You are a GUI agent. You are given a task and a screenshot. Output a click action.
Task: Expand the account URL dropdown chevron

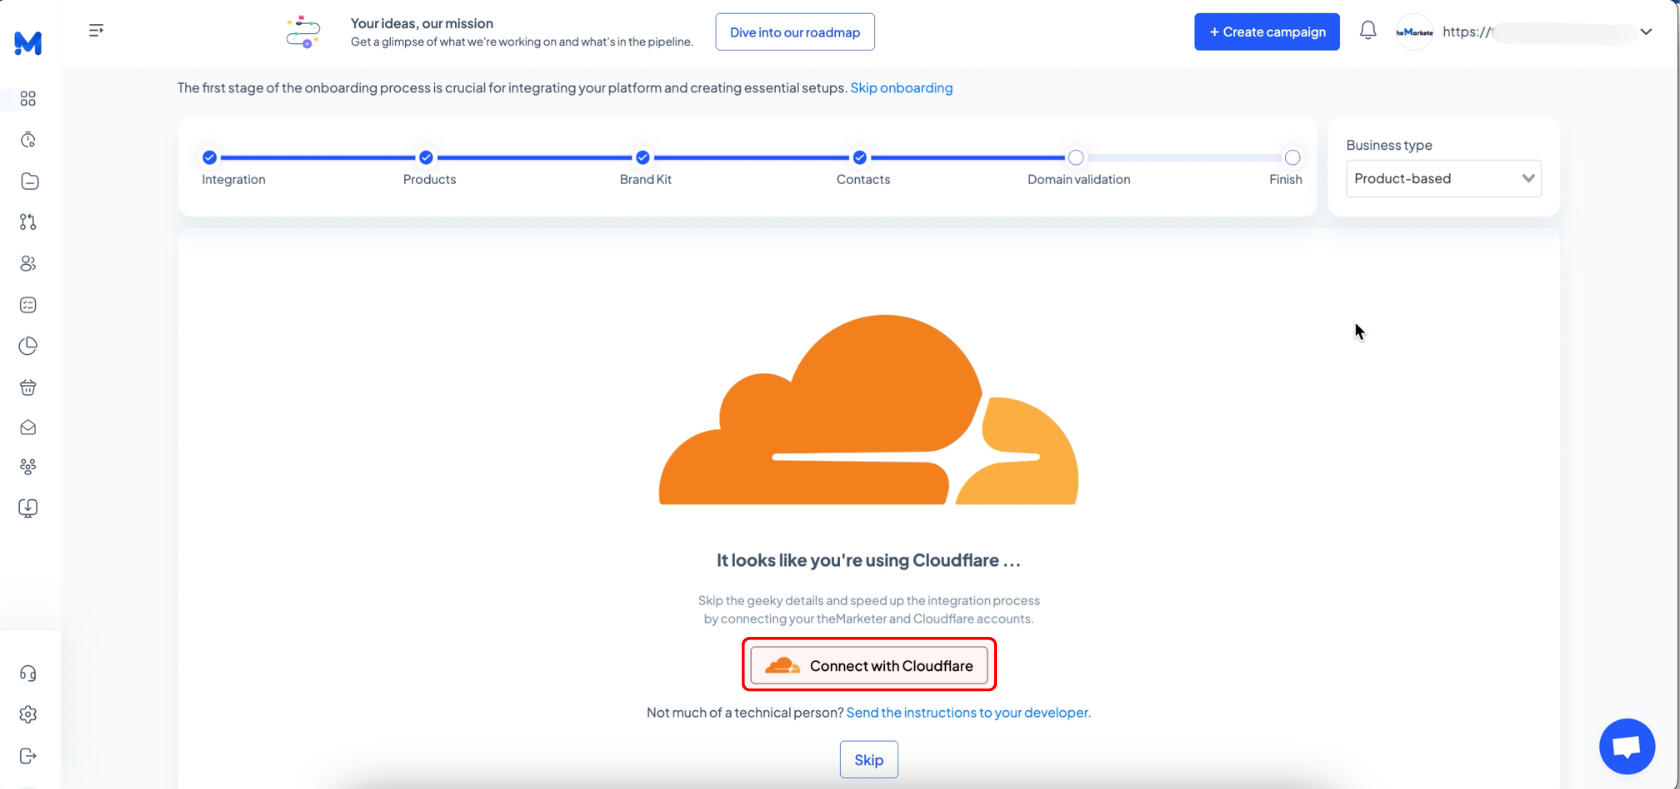coord(1646,32)
